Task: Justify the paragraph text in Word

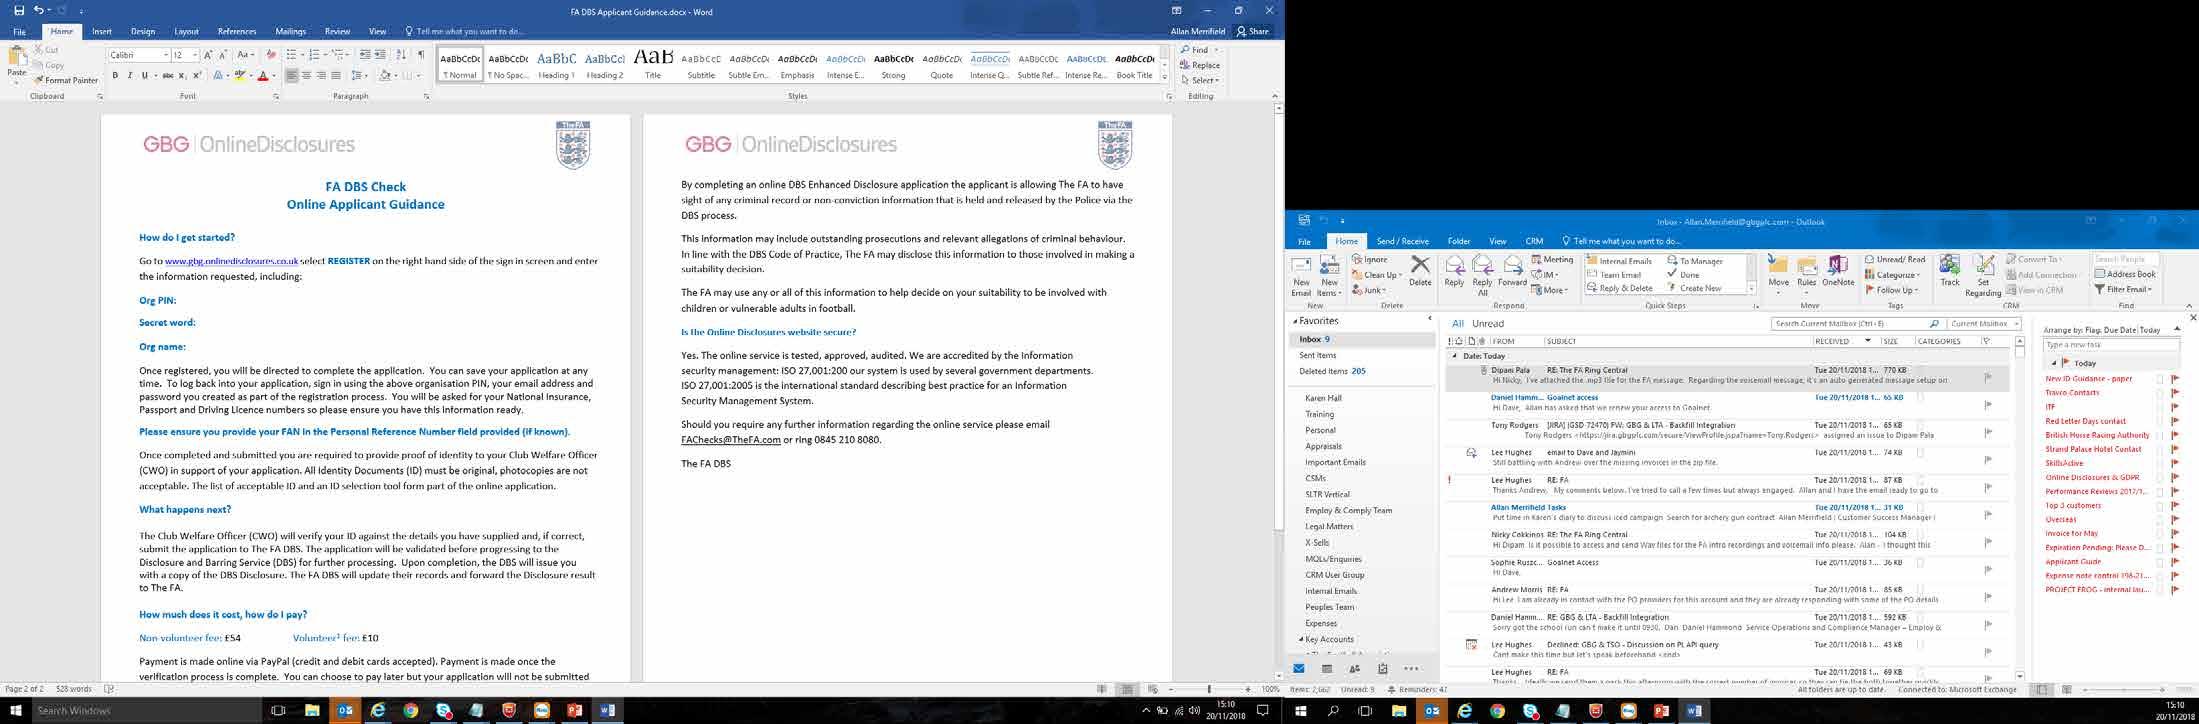Action: tap(336, 76)
